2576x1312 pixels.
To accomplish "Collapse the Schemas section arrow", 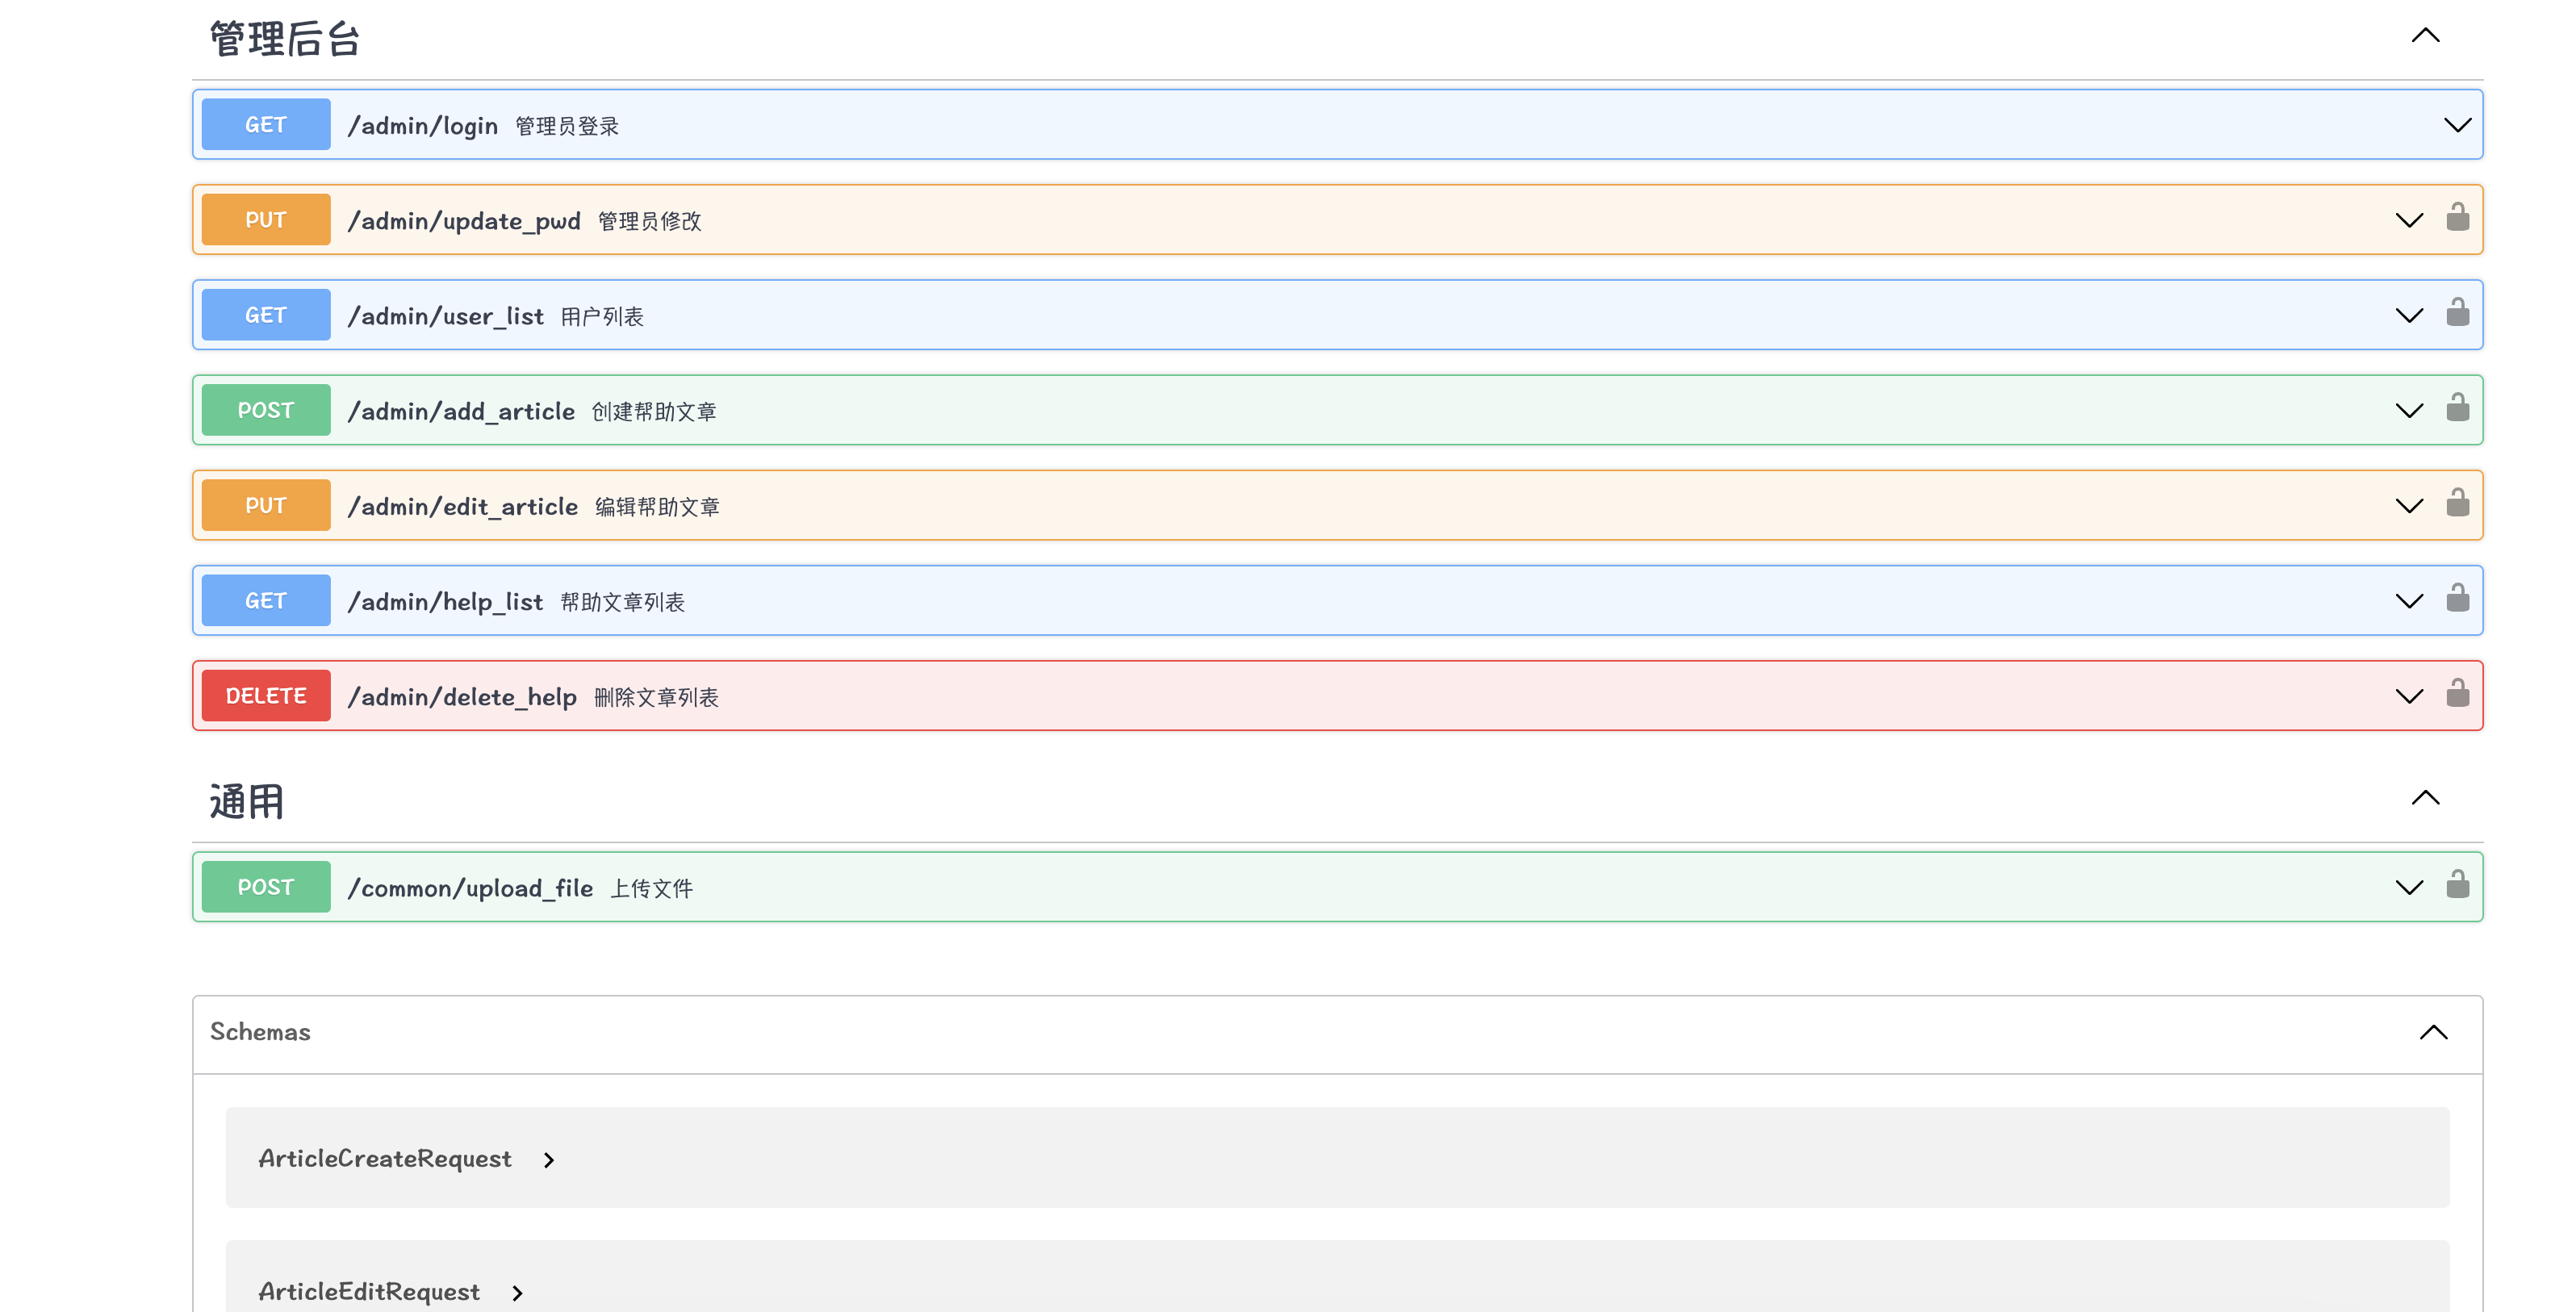I will (2433, 1032).
